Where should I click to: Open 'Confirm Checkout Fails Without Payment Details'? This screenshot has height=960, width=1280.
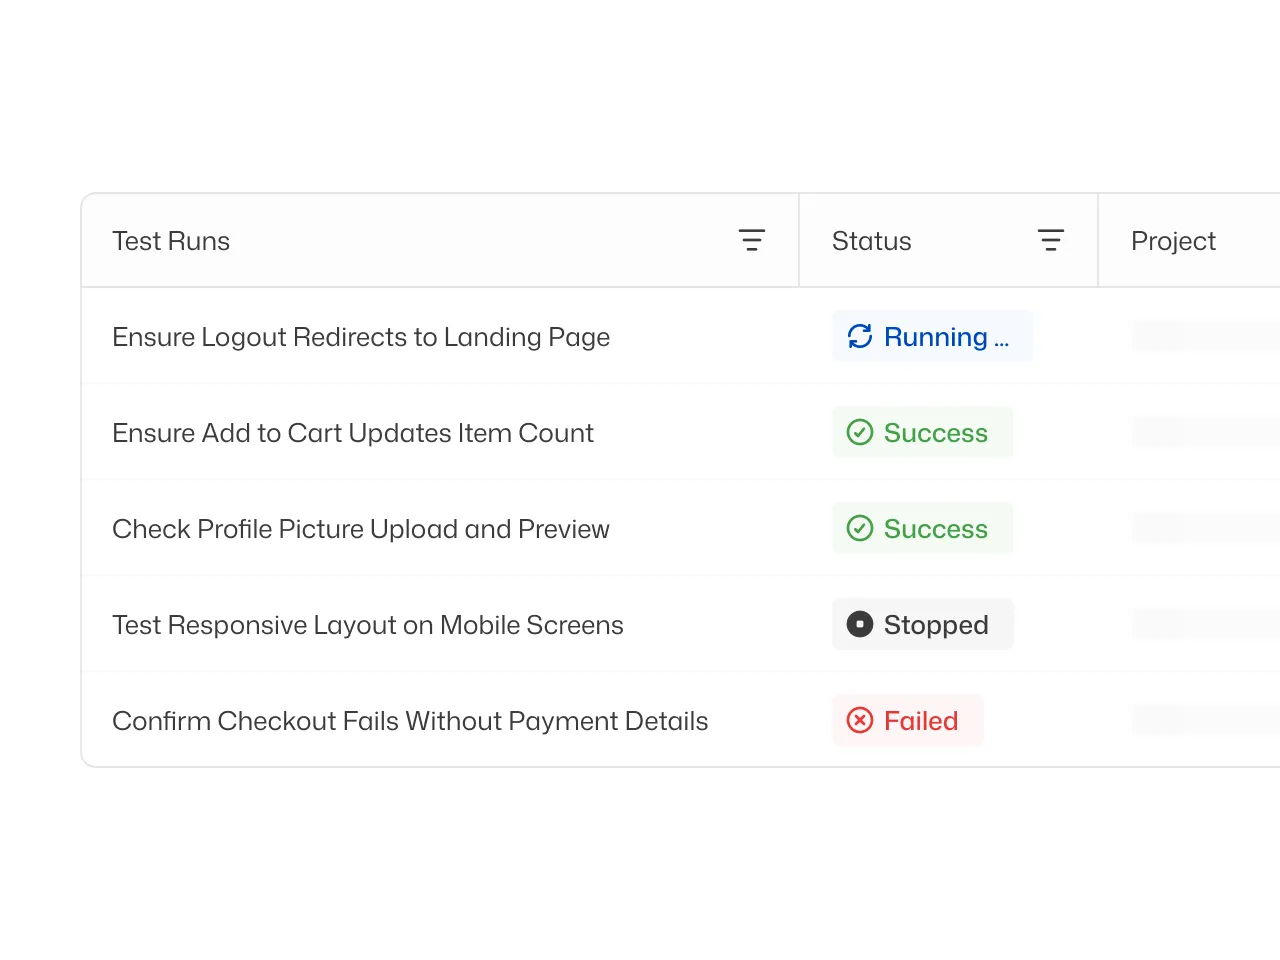tap(410, 721)
